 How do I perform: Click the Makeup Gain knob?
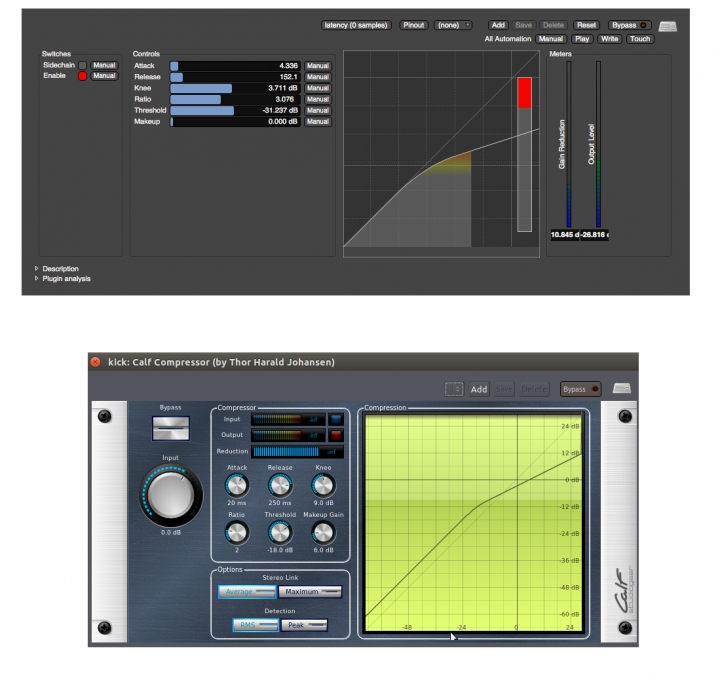click(x=323, y=533)
